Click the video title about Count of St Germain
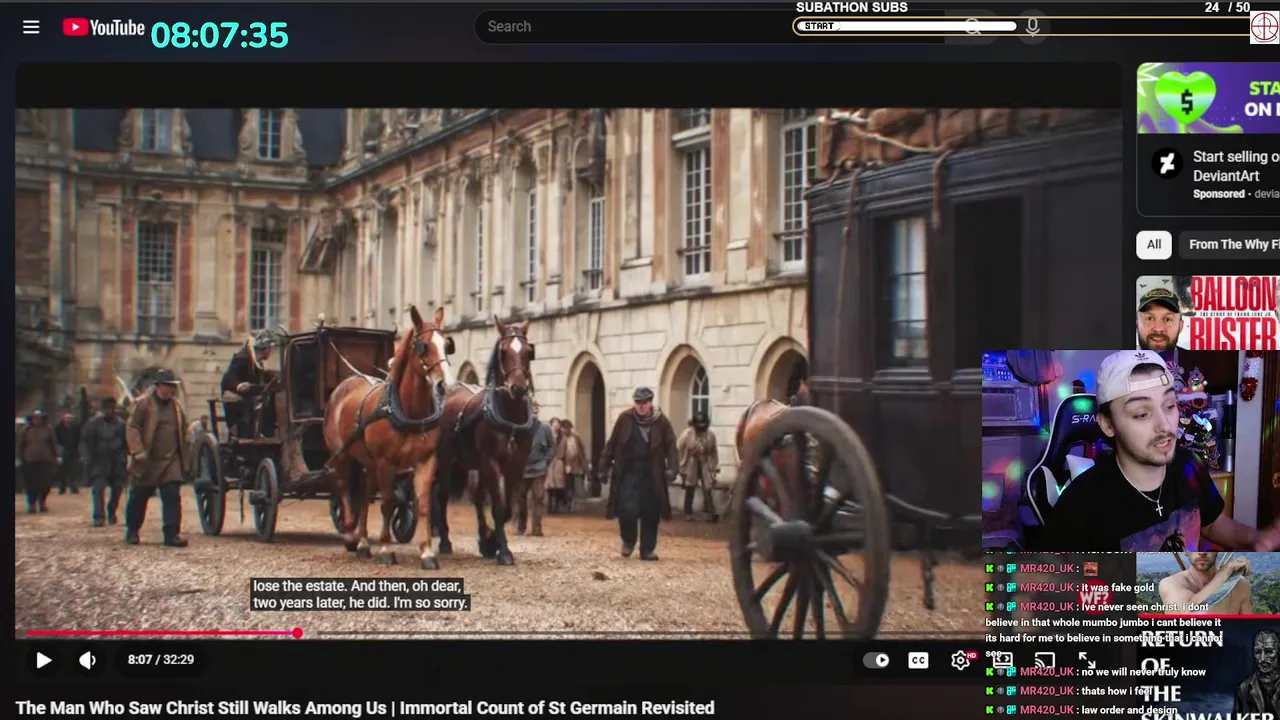1280x720 pixels. 365,708
